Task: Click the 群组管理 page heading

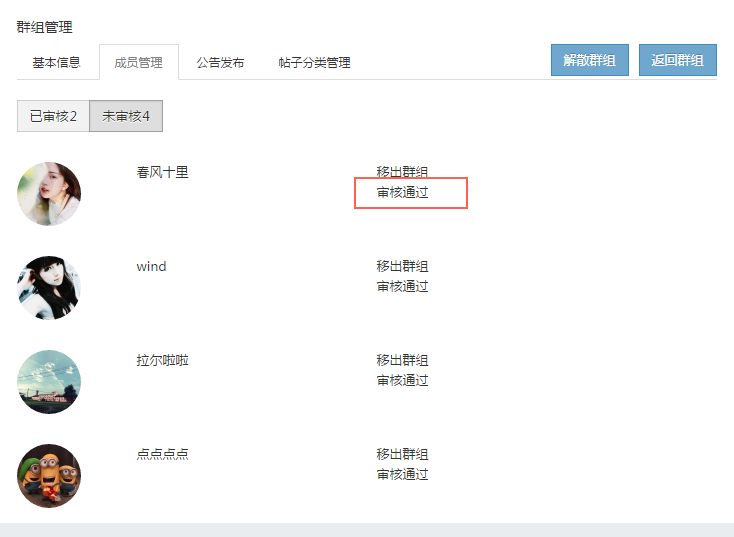Action: pos(44,27)
